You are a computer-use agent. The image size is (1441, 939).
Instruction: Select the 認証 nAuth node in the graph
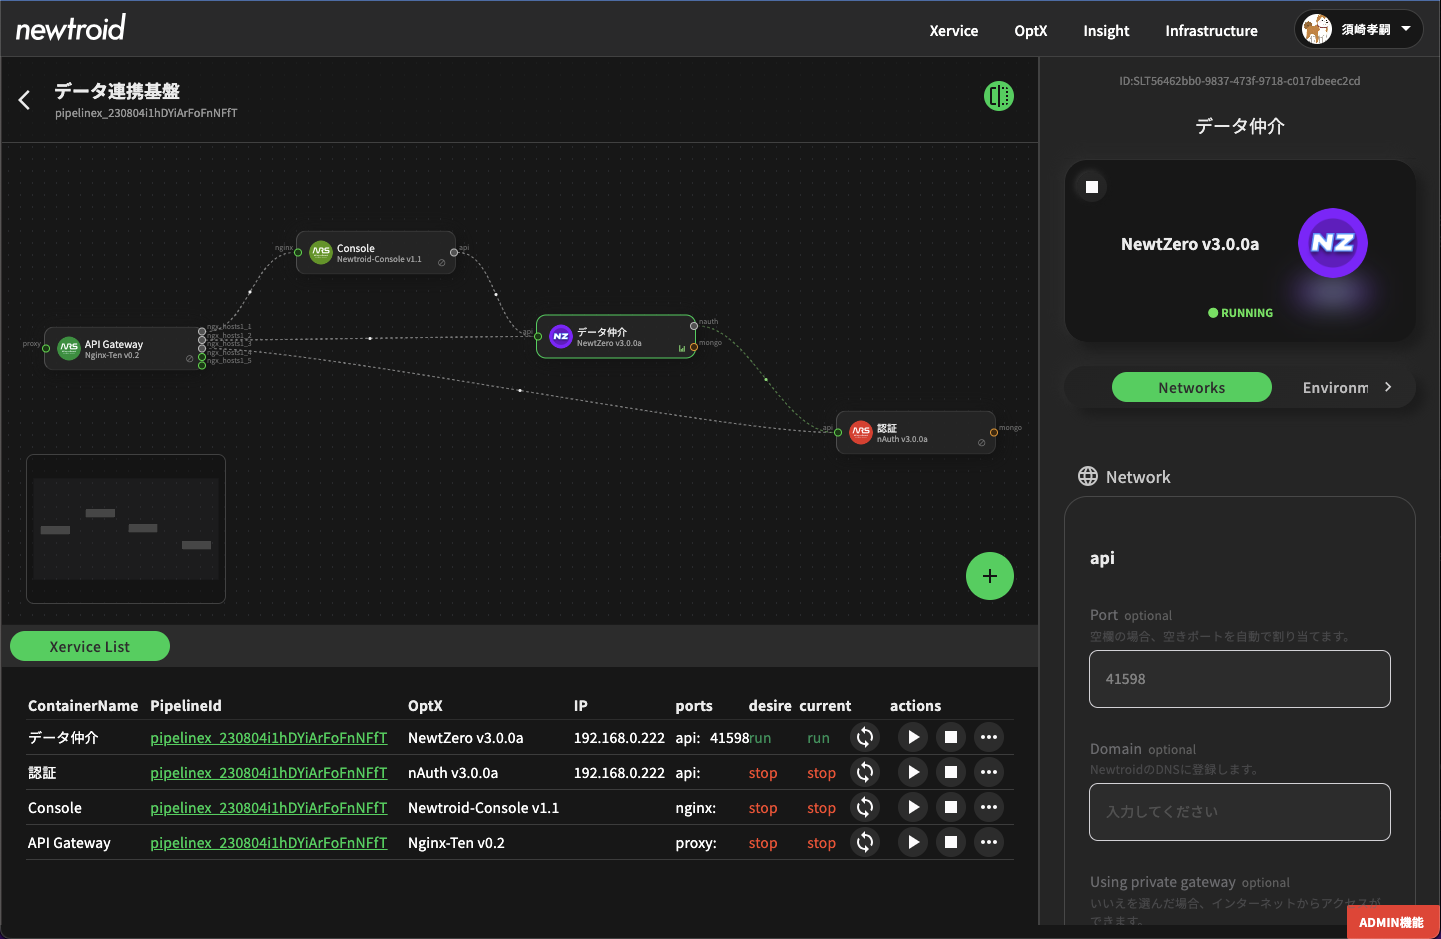(915, 432)
